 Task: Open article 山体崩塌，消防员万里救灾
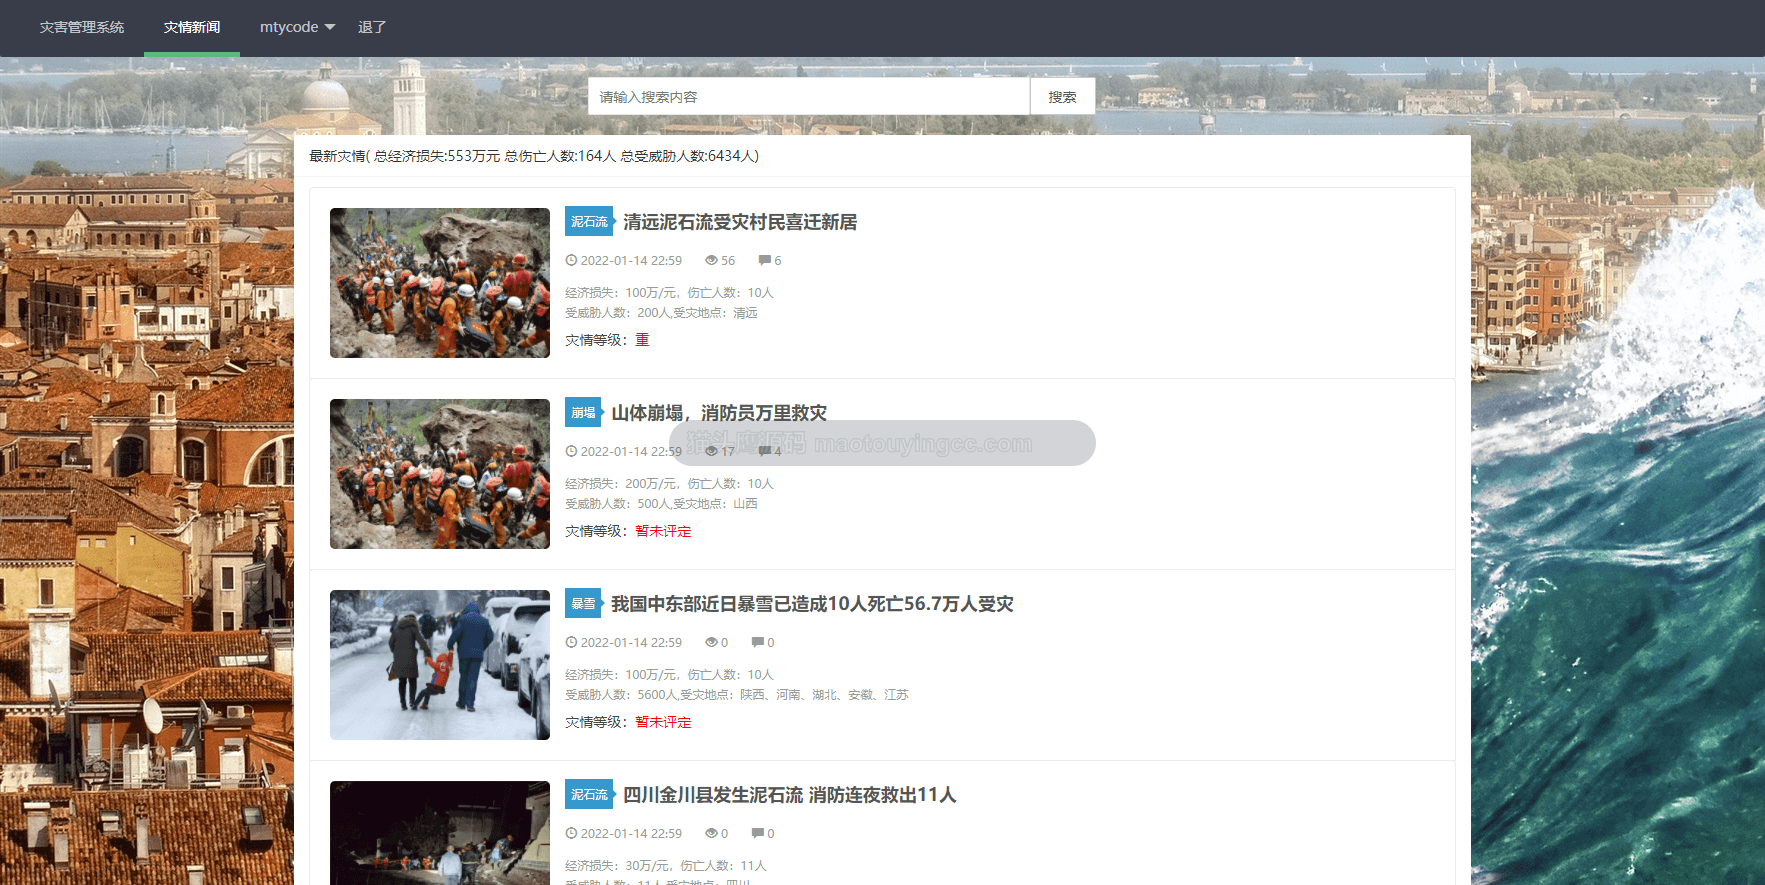coord(719,413)
